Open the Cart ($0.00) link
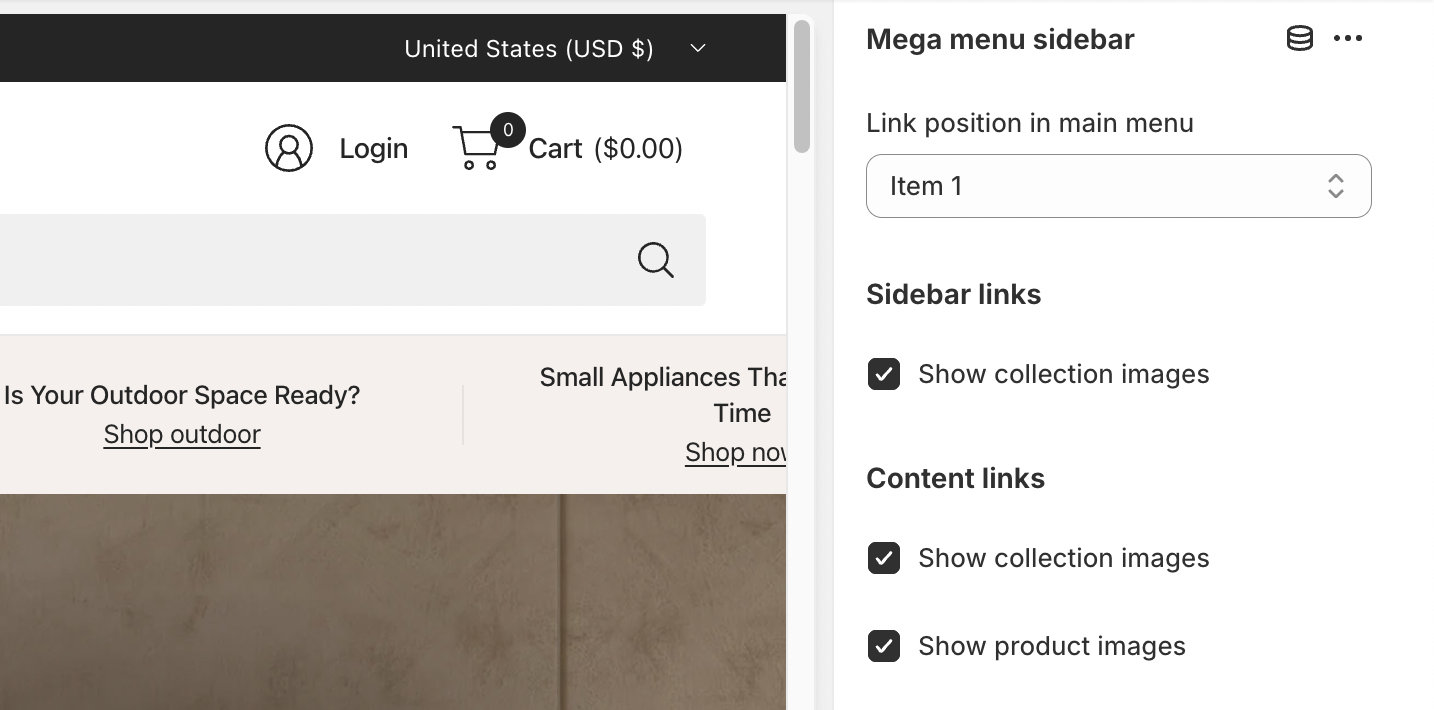 coord(605,148)
